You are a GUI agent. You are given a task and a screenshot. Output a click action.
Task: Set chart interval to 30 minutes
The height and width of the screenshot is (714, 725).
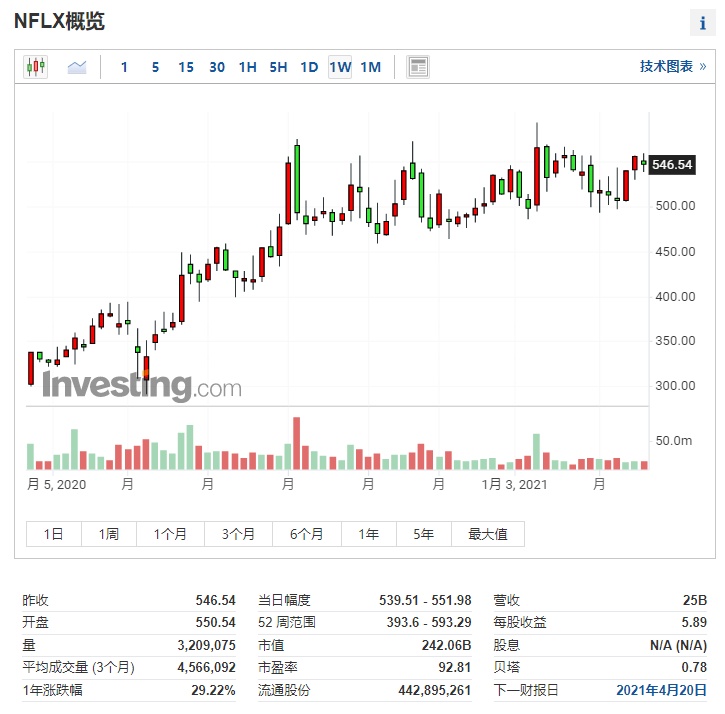click(x=217, y=68)
